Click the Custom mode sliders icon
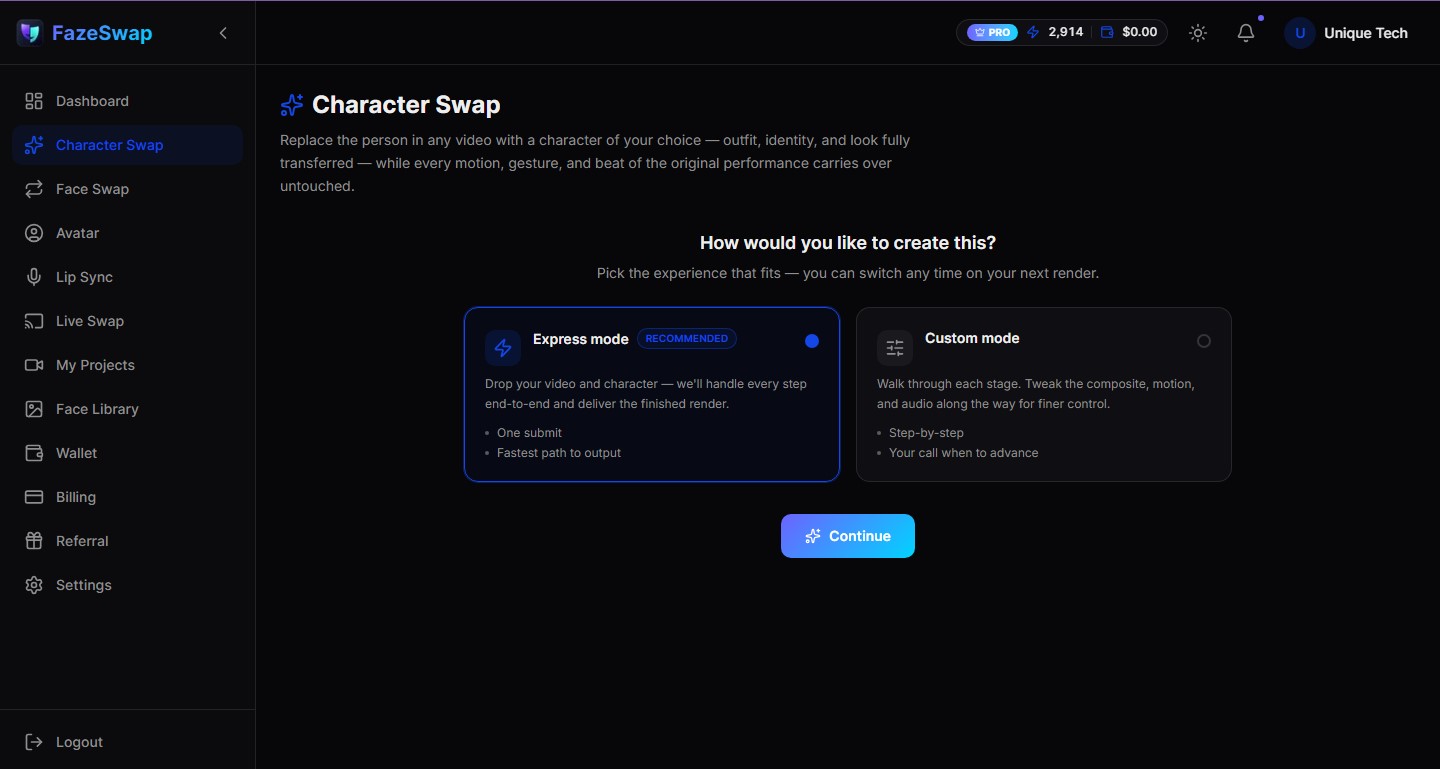Image resolution: width=1440 pixels, height=769 pixels. (x=895, y=348)
